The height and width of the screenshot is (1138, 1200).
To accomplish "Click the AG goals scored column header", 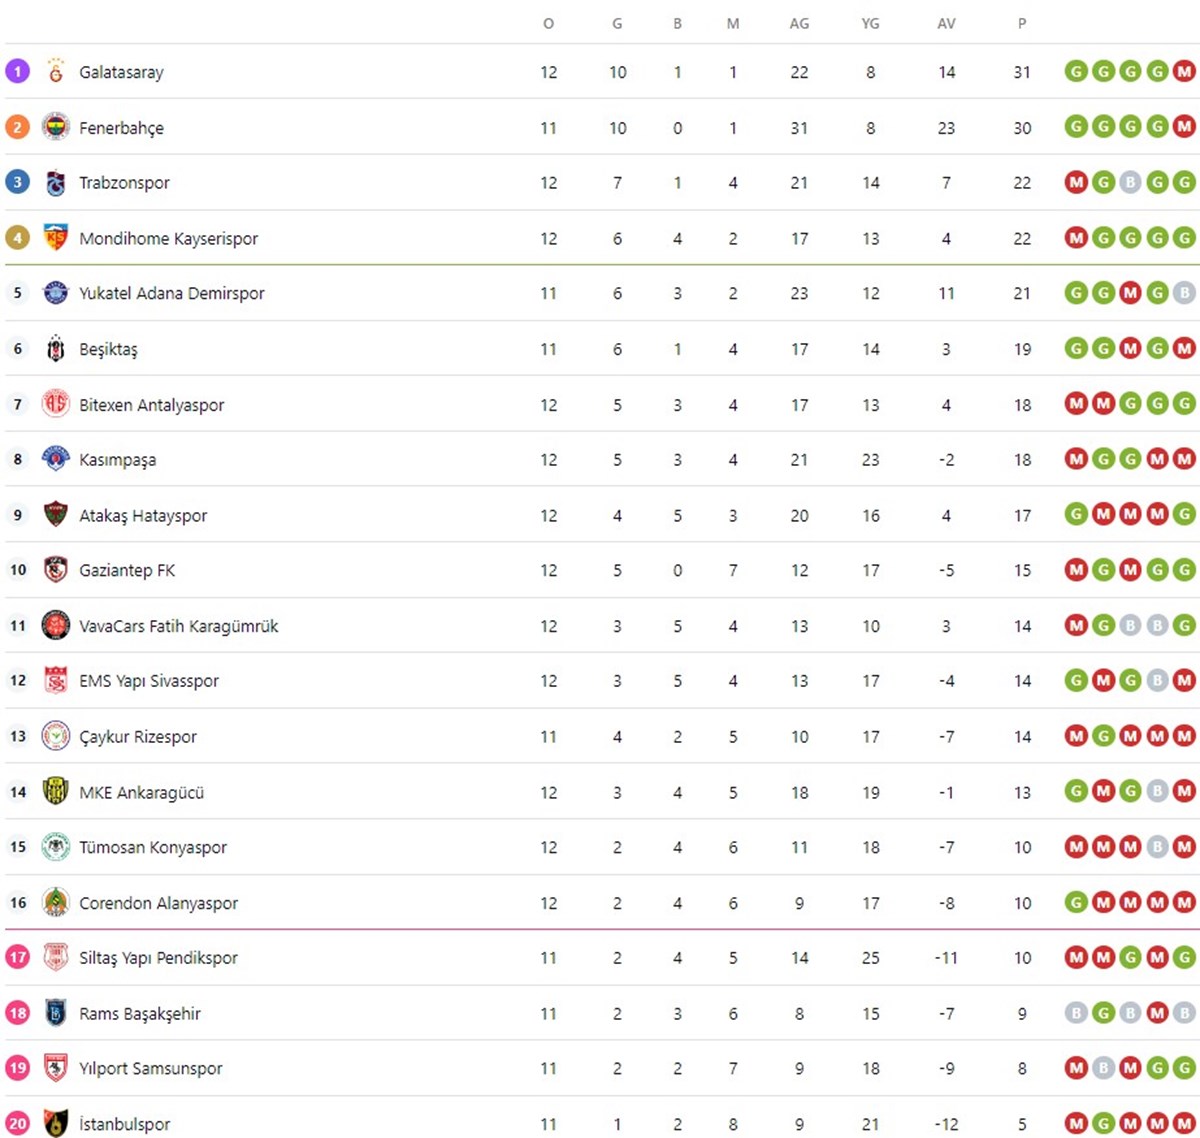I will click(799, 23).
